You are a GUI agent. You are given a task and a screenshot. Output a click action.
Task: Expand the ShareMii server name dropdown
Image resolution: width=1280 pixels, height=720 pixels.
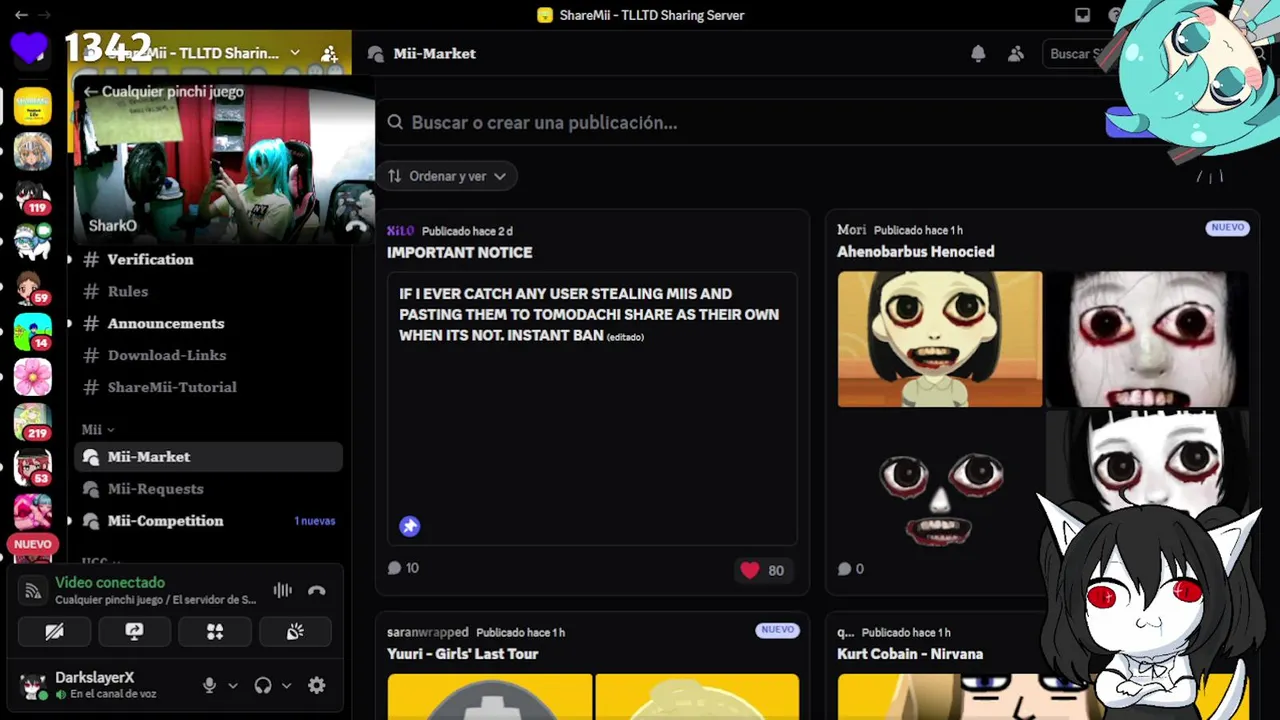point(295,53)
